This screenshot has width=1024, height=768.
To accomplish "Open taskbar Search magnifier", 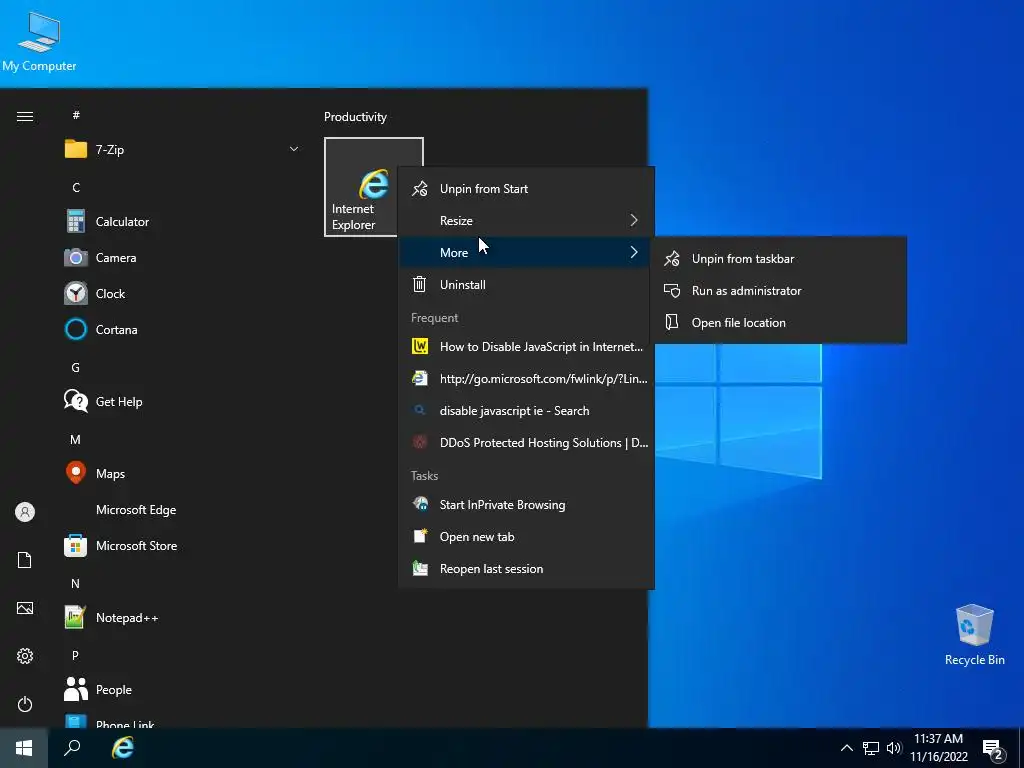I will click(x=72, y=748).
